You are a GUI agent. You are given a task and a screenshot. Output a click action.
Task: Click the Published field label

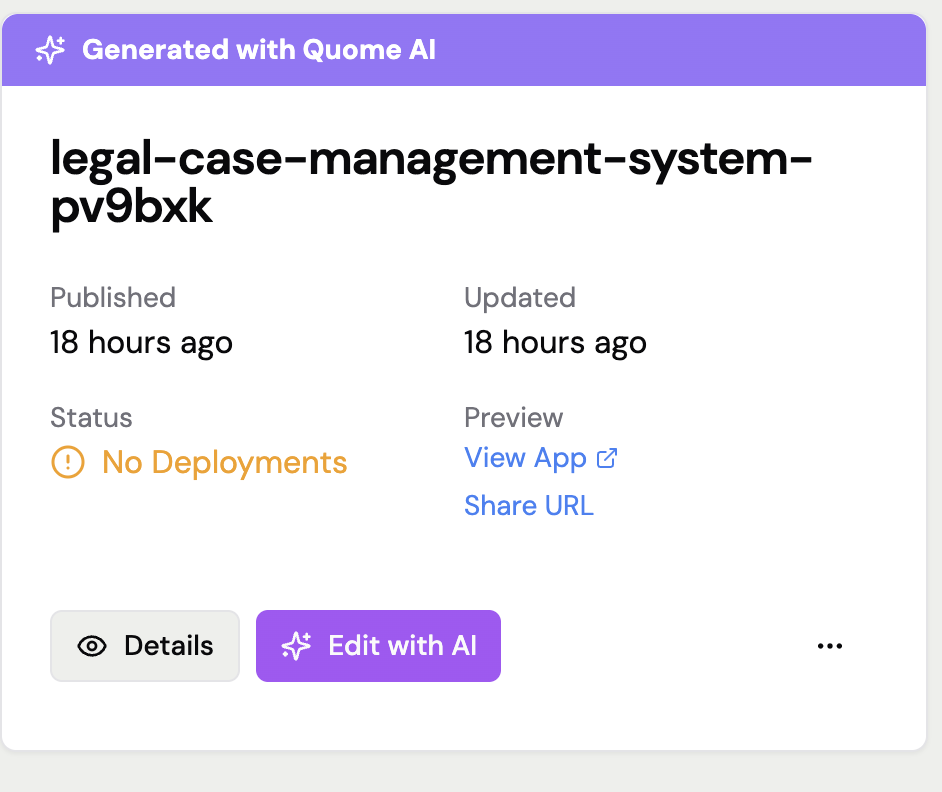tap(113, 298)
